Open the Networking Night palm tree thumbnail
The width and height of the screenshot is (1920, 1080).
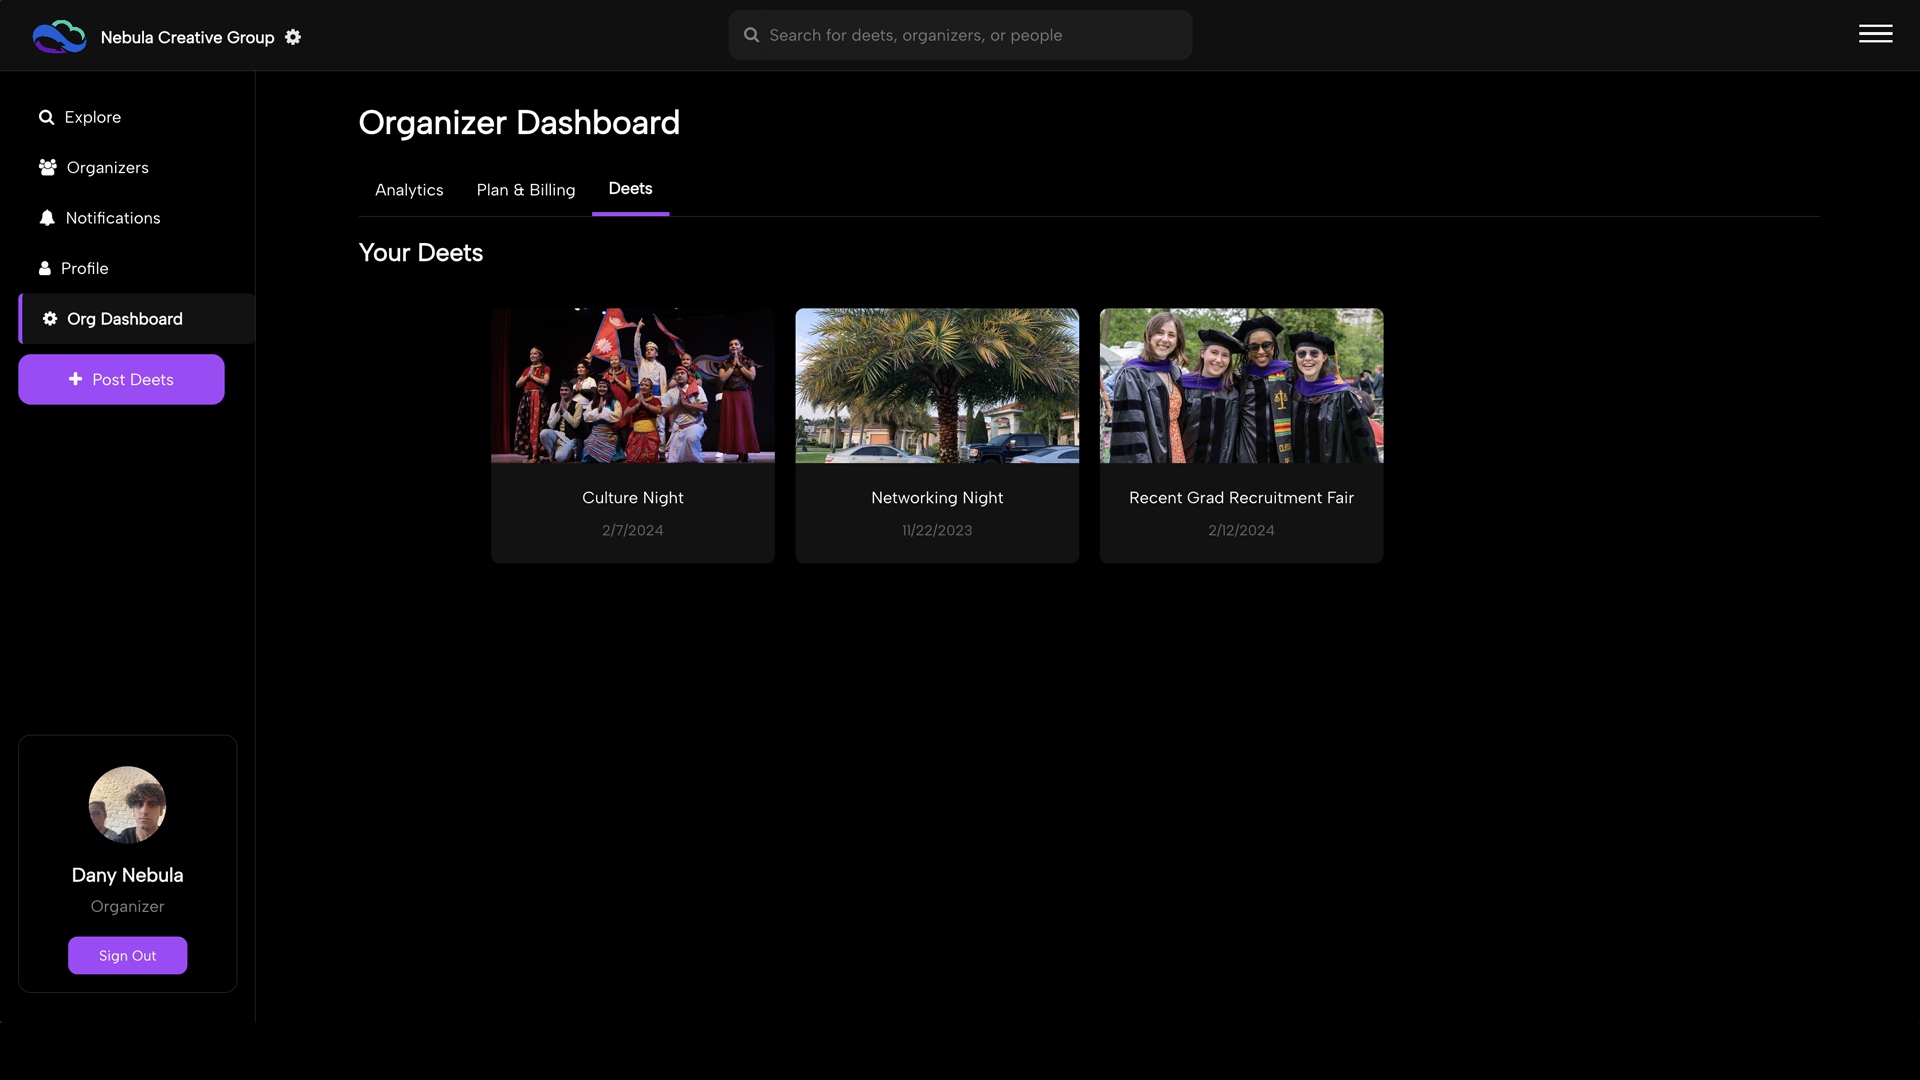pyautogui.click(x=937, y=385)
